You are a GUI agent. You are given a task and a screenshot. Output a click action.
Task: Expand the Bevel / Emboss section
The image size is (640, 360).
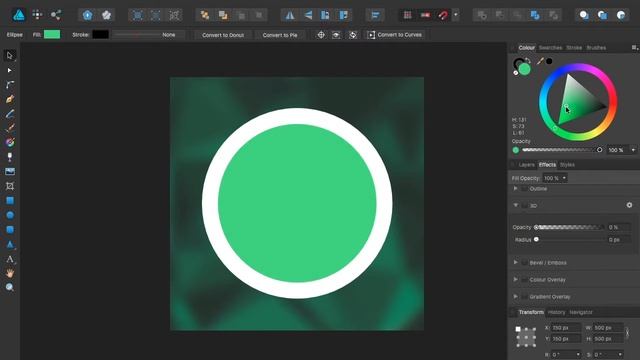click(516, 262)
